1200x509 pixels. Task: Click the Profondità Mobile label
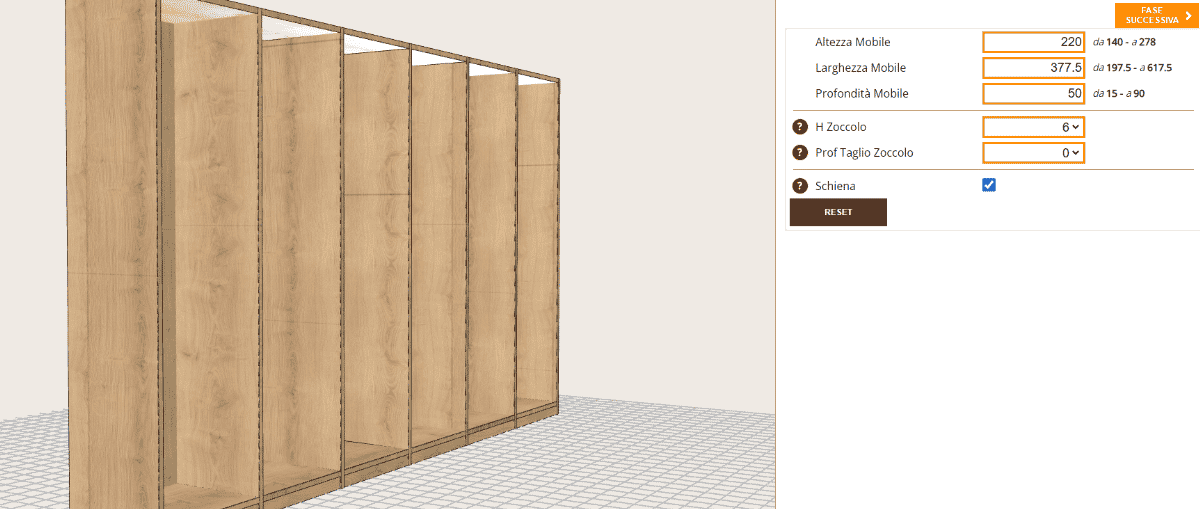(862, 94)
